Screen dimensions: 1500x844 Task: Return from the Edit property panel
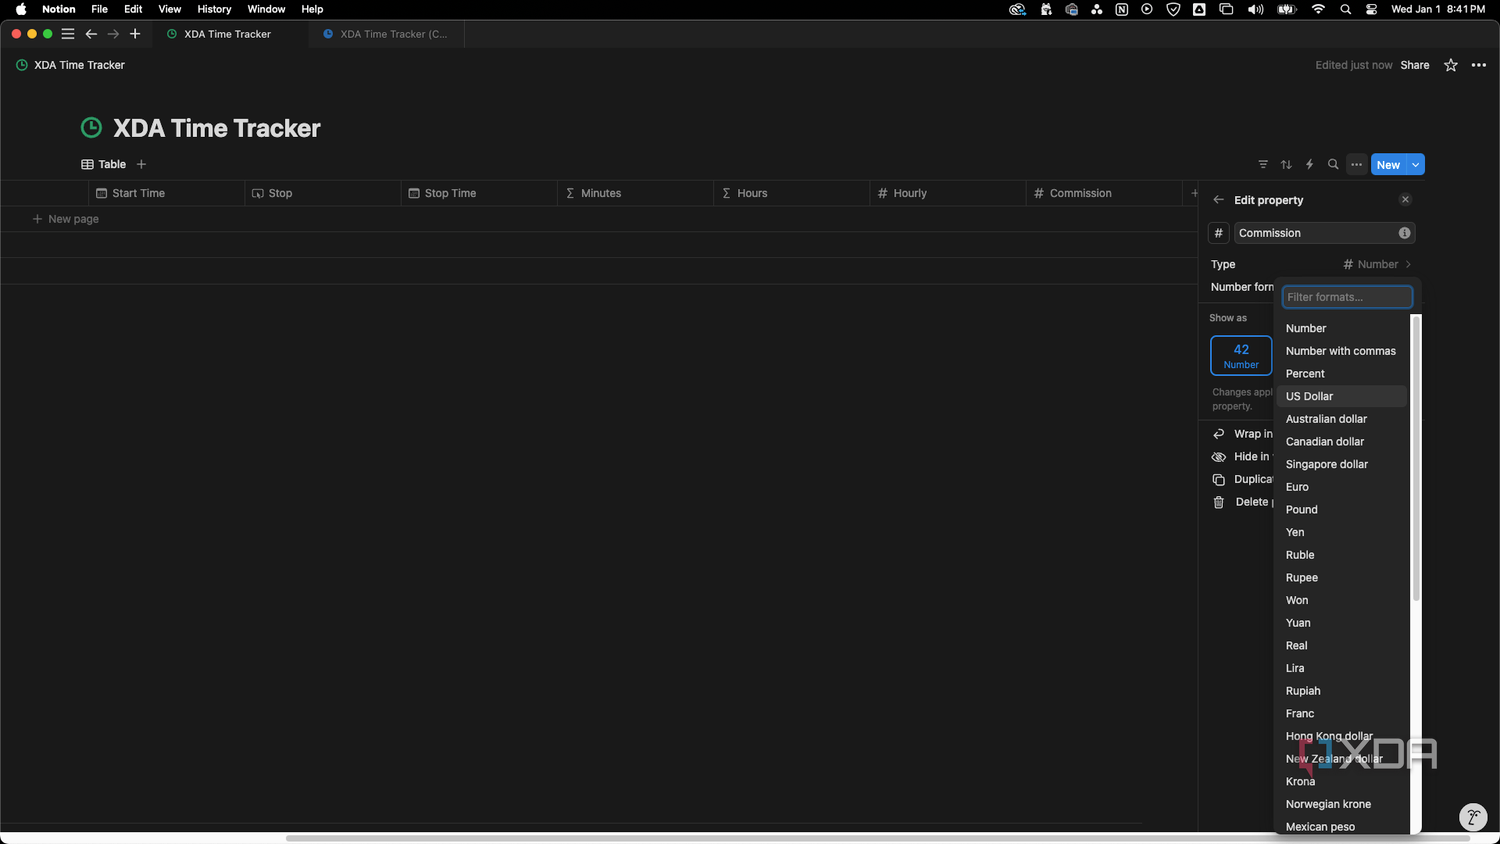point(1218,200)
